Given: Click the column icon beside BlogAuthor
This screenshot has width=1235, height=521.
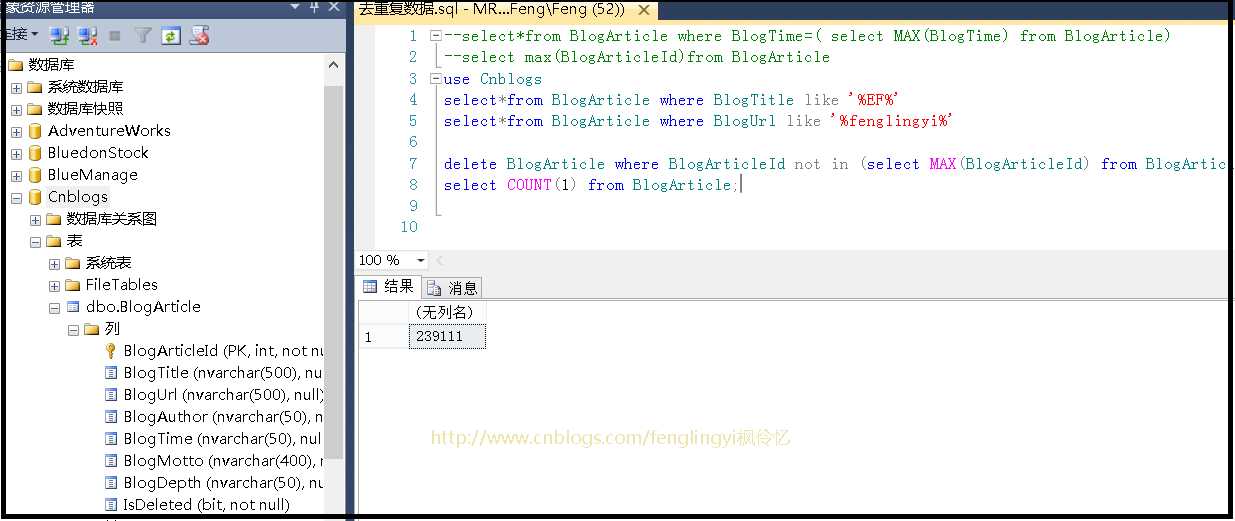Looking at the screenshot, I should [x=111, y=417].
